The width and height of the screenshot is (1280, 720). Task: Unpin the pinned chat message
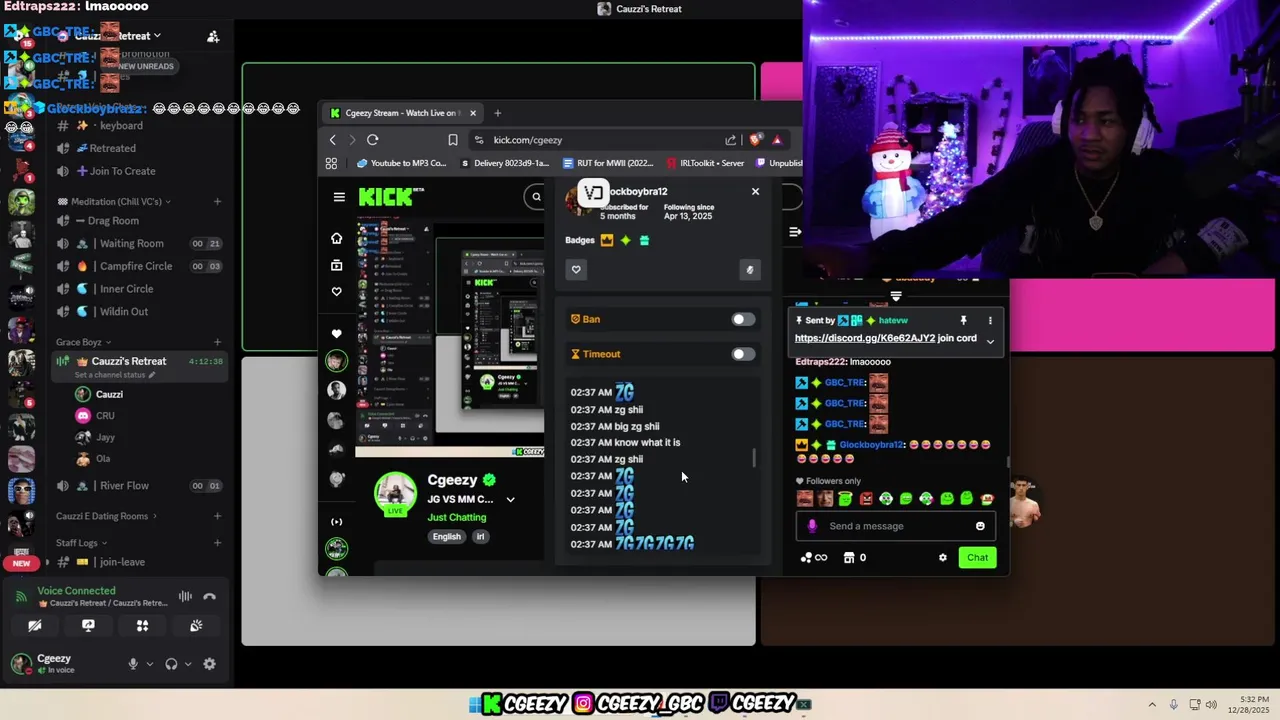(x=963, y=320)
